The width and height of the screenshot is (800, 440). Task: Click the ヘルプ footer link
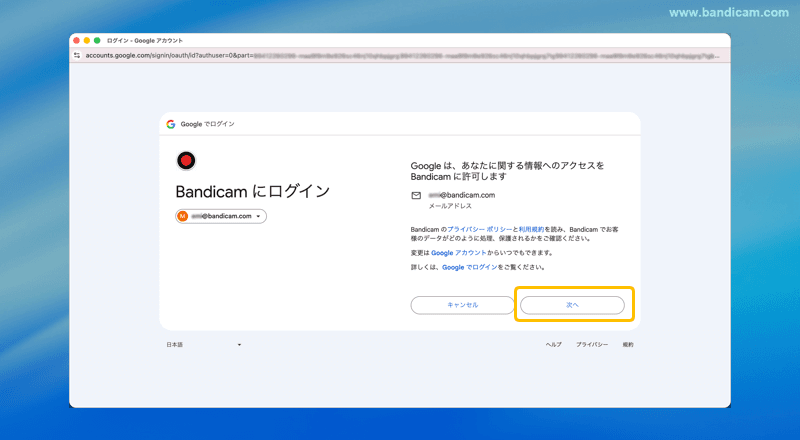[x=554, y=345]
